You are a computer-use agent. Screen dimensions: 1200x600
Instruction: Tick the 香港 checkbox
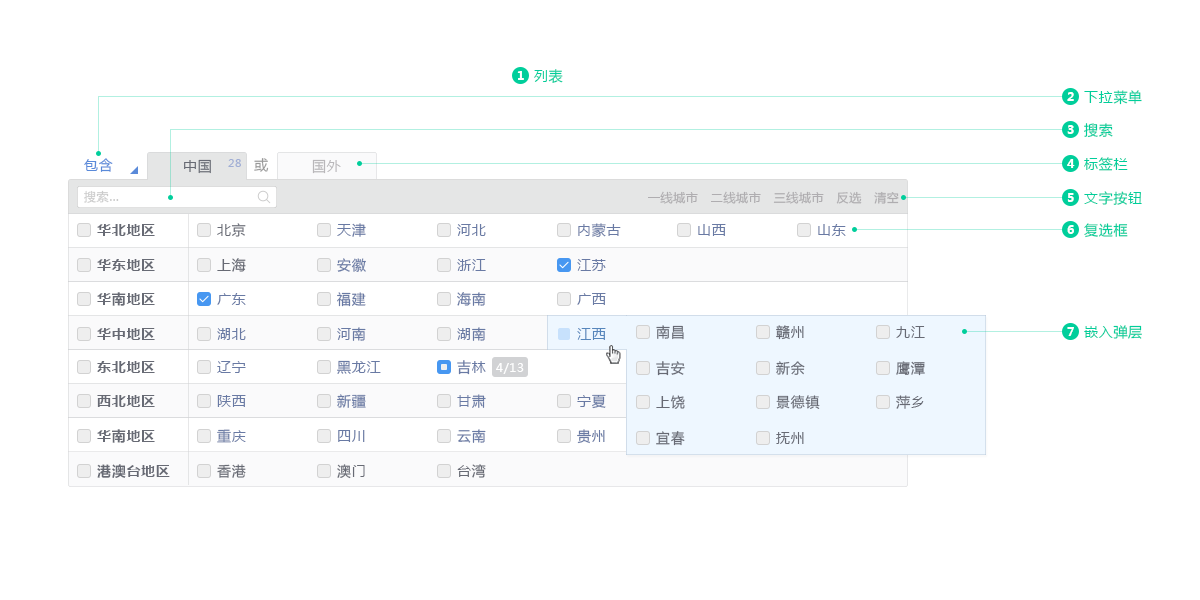(x=204, y=471)
